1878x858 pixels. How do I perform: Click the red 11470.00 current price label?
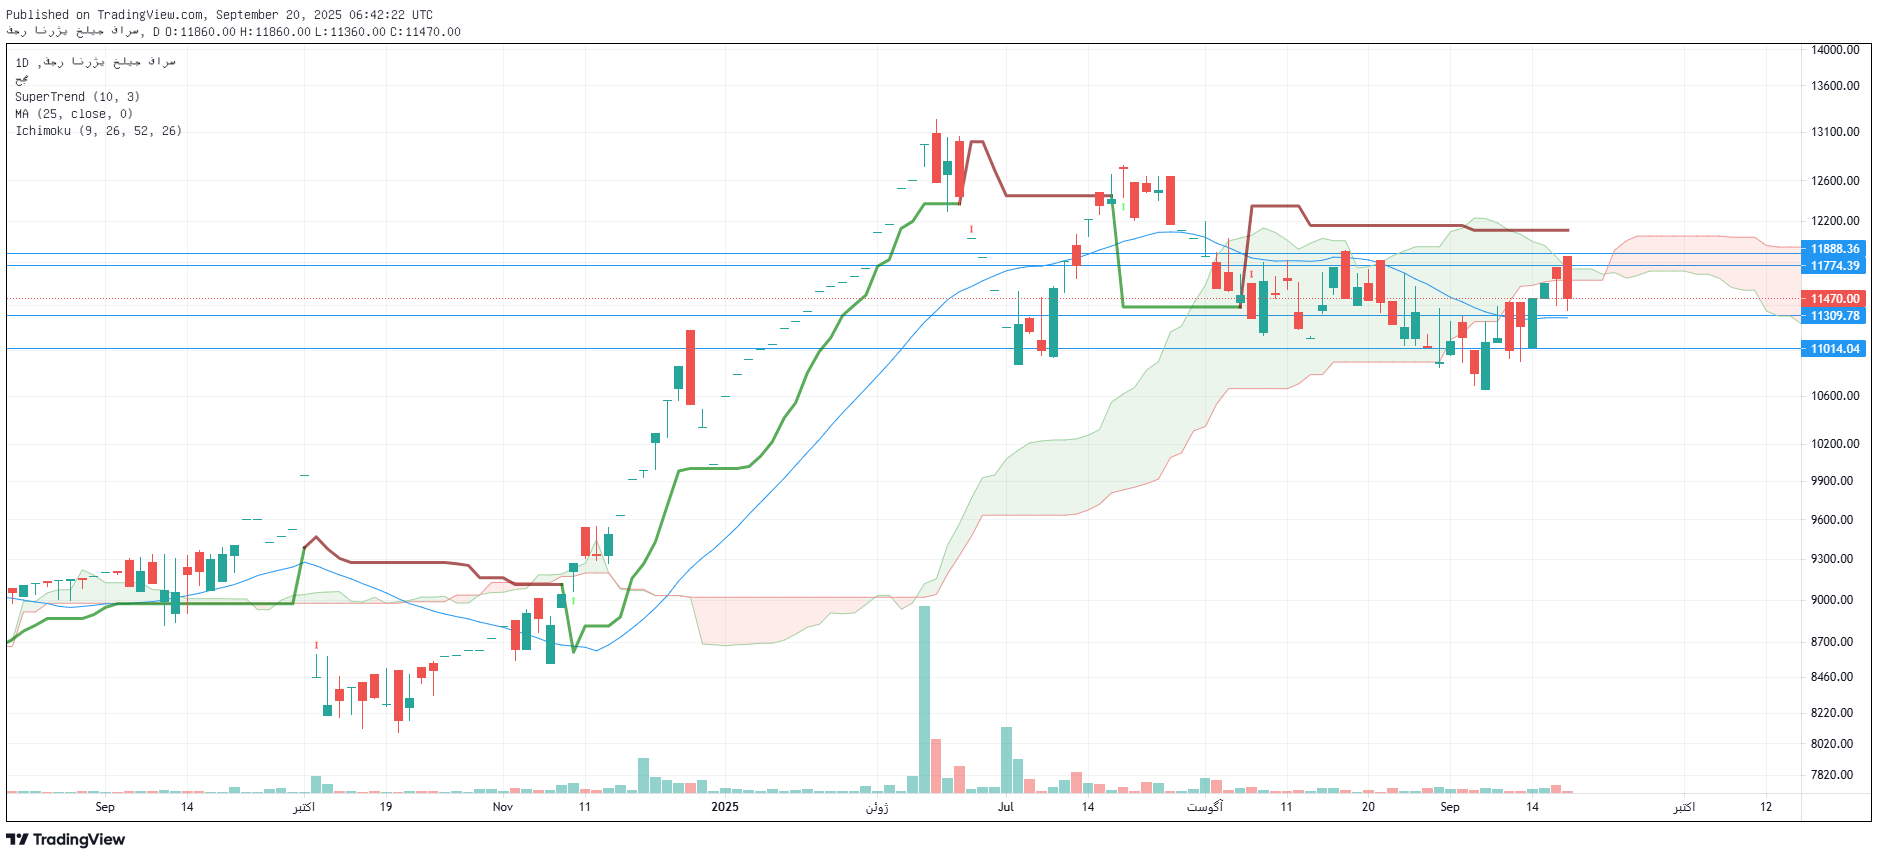pyautogui.click(x=1834, y=299)
